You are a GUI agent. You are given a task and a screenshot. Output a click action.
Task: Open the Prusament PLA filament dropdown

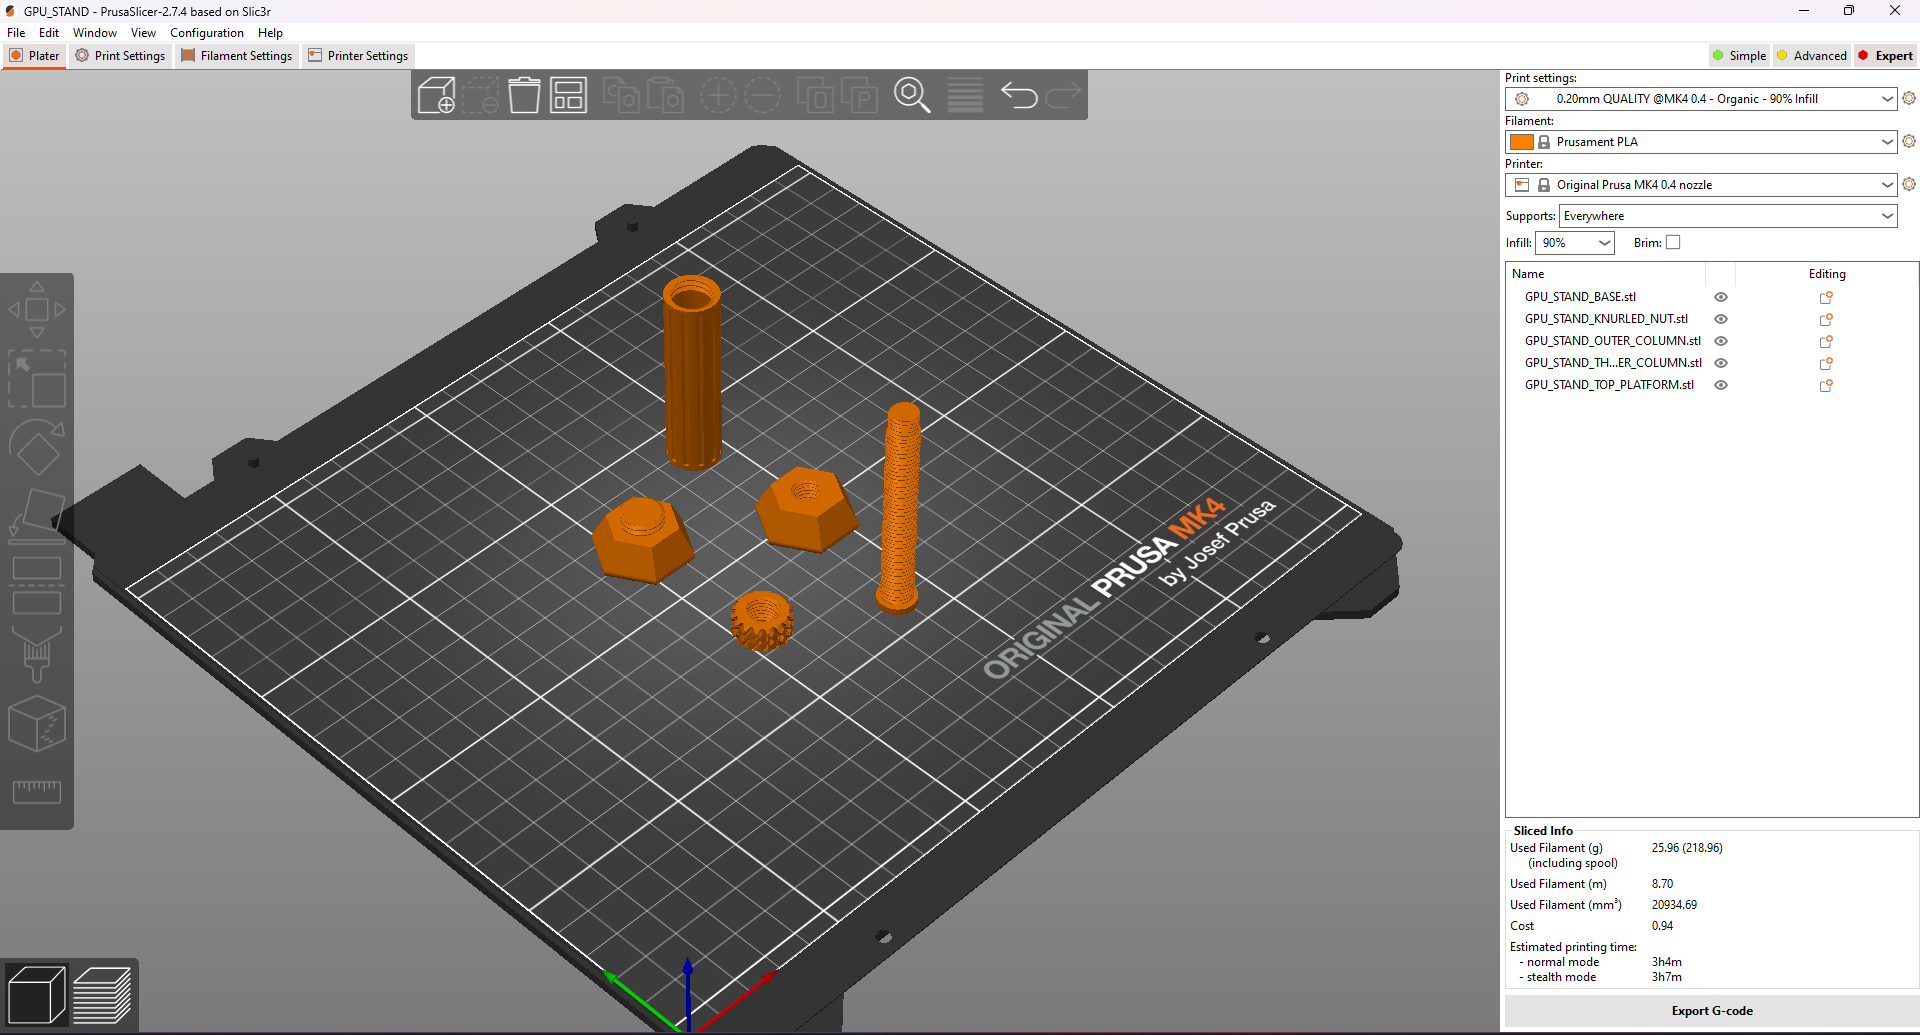click(1700, 141)
